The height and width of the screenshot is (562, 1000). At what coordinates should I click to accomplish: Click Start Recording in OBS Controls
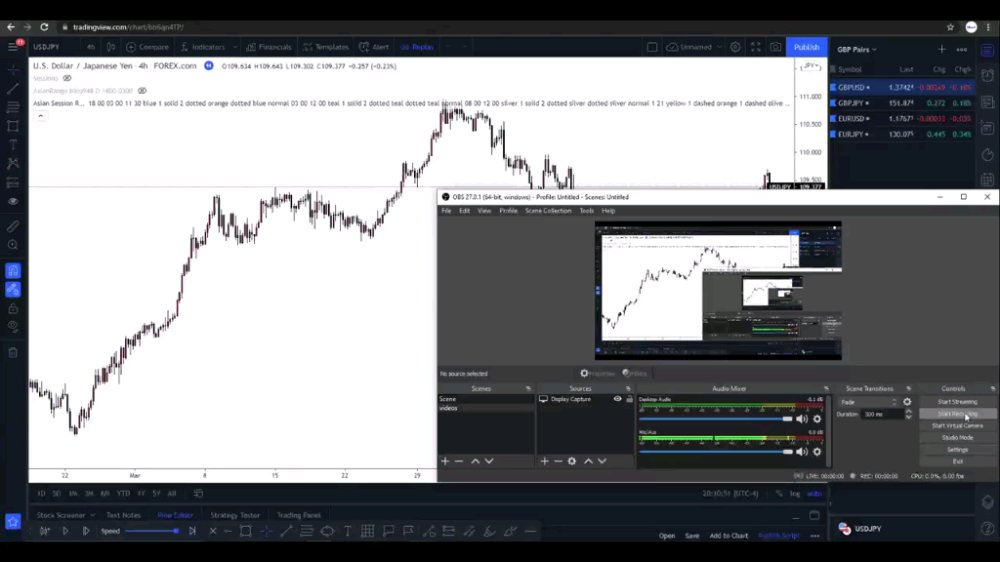[957, 414]
